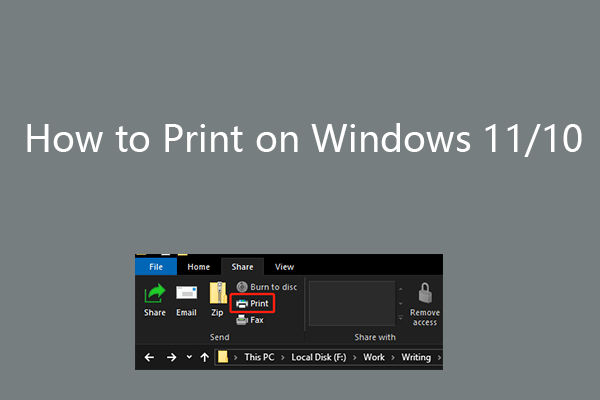The width and height of the screenshot is (600, 400).
Task: Click the Print command
Action: tap(252, 304)
